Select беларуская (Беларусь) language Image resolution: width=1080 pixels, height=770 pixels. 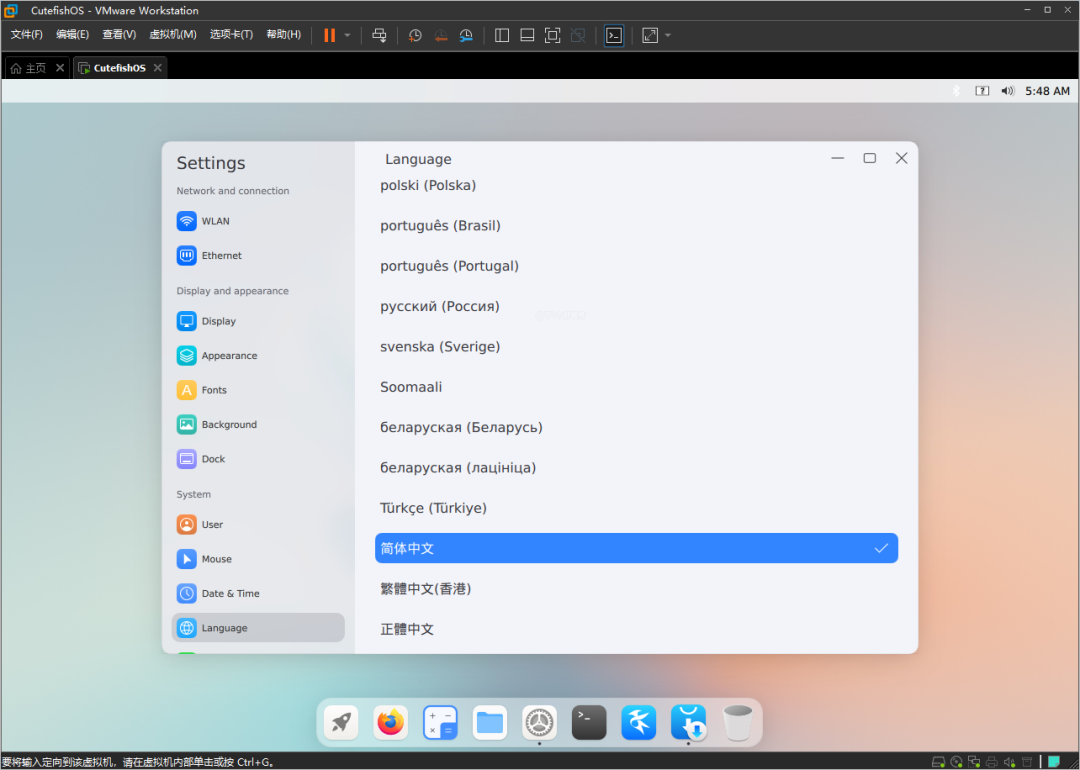pyautogui.click(x=636, y=427)
